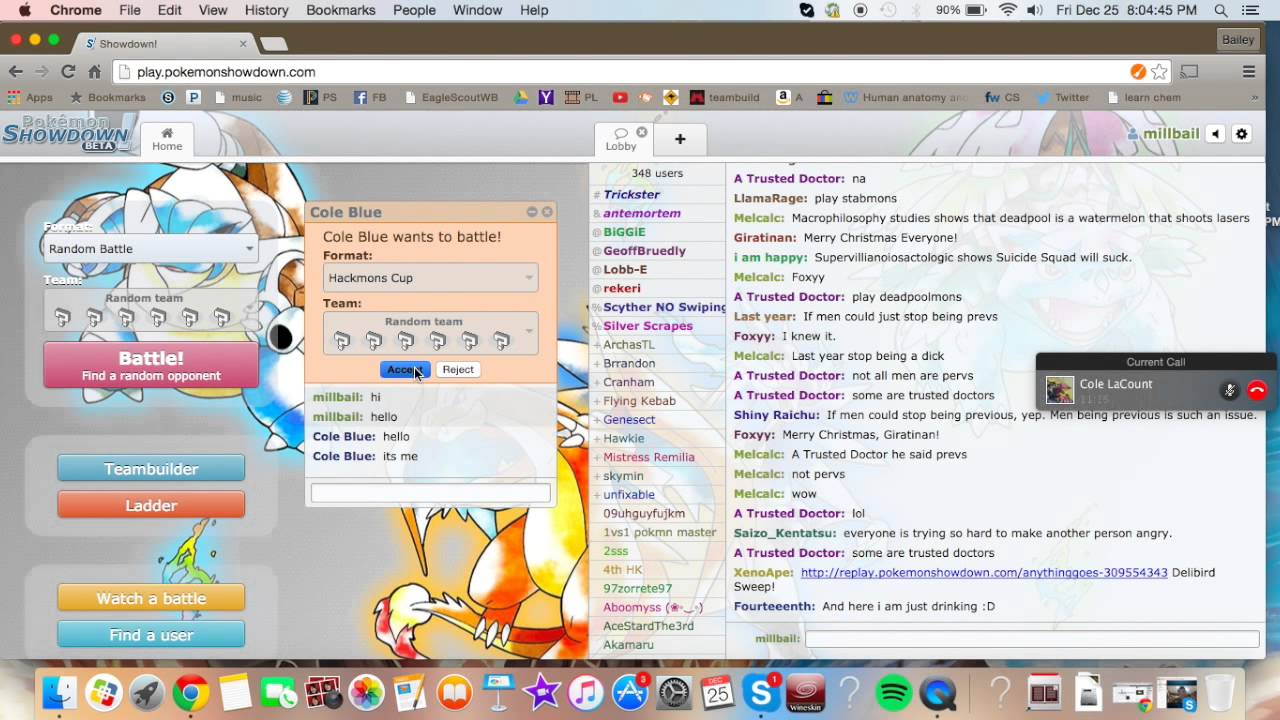The height and width of the screenshot is (720, 1280).
Task: Select user Silver Scrapes in user list
Action: (x=648, y=326)
